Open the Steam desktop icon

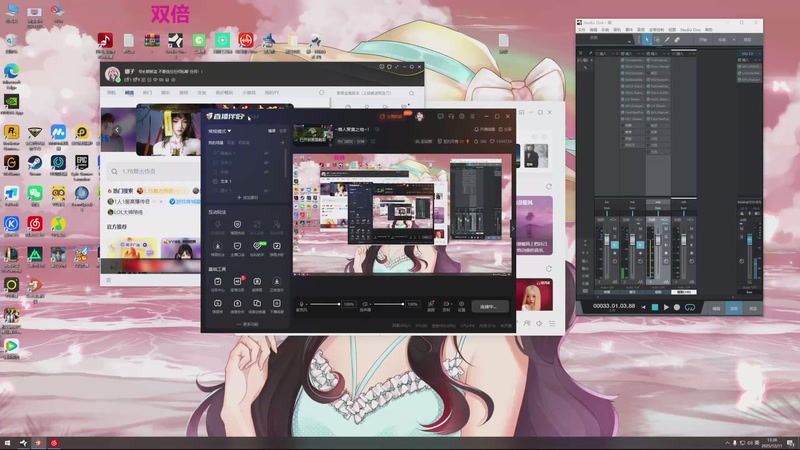[x=35, y=165]
